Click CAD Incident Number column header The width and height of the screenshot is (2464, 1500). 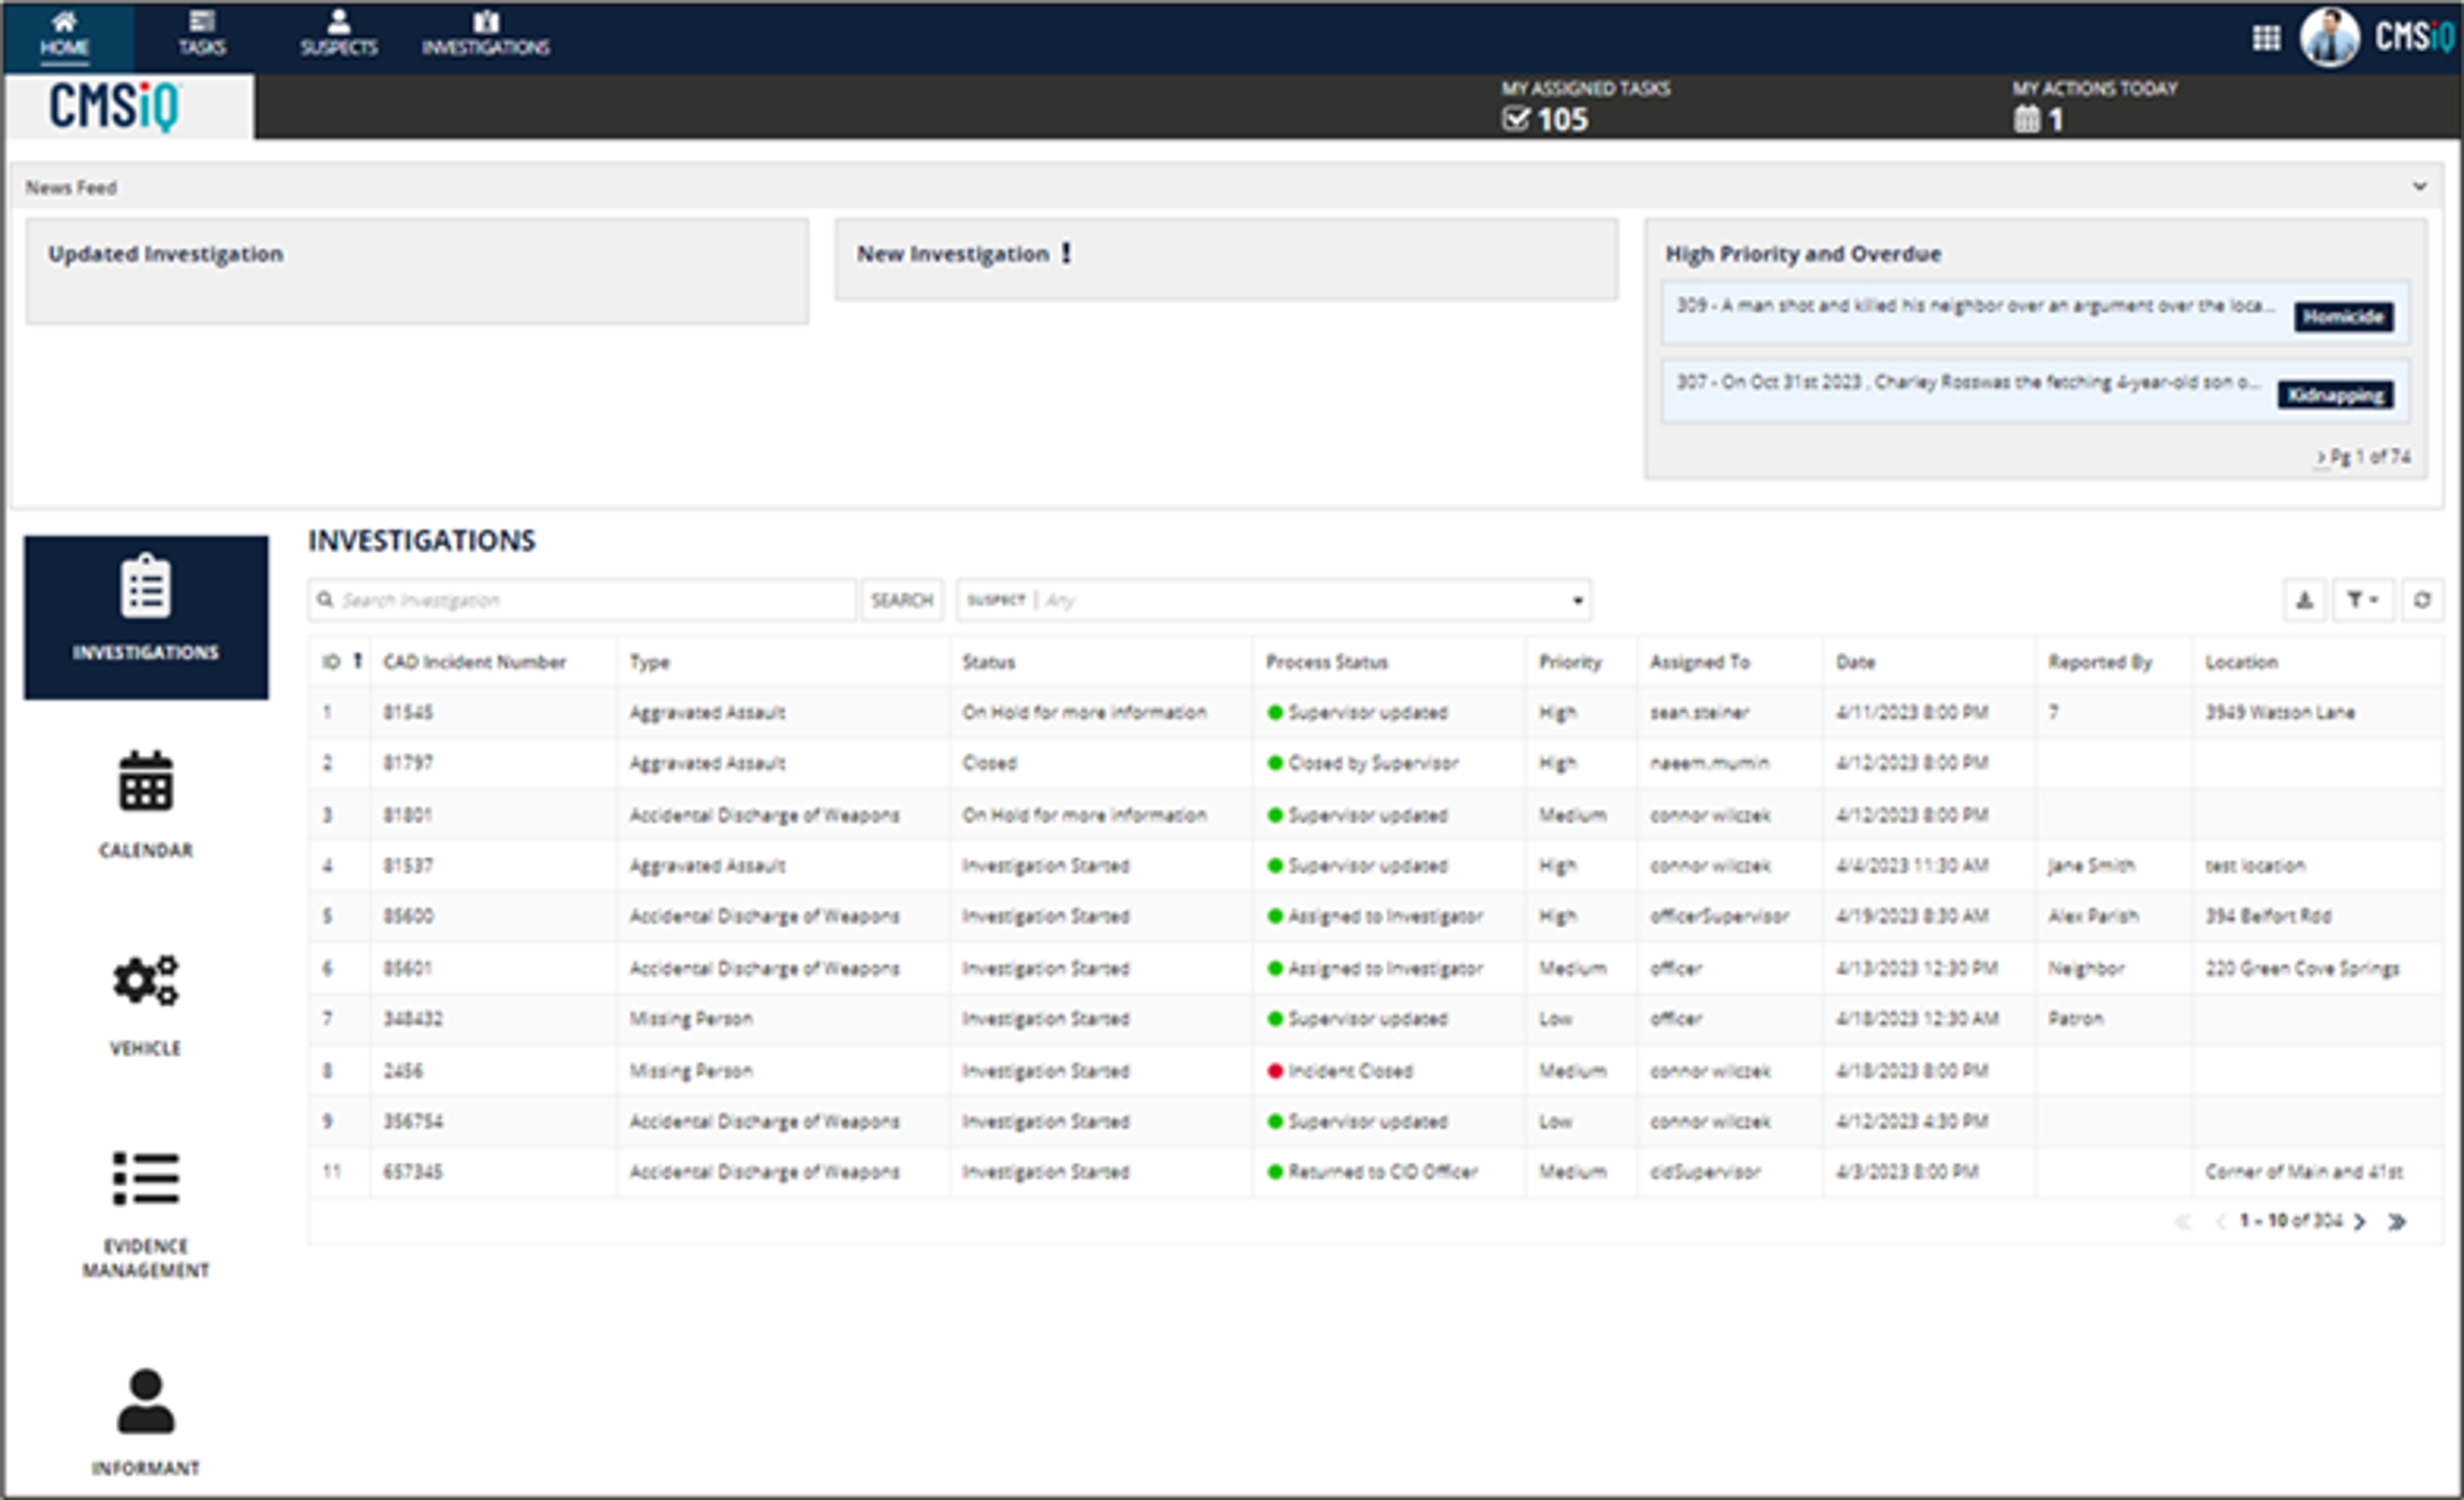[x=475, y=662]
